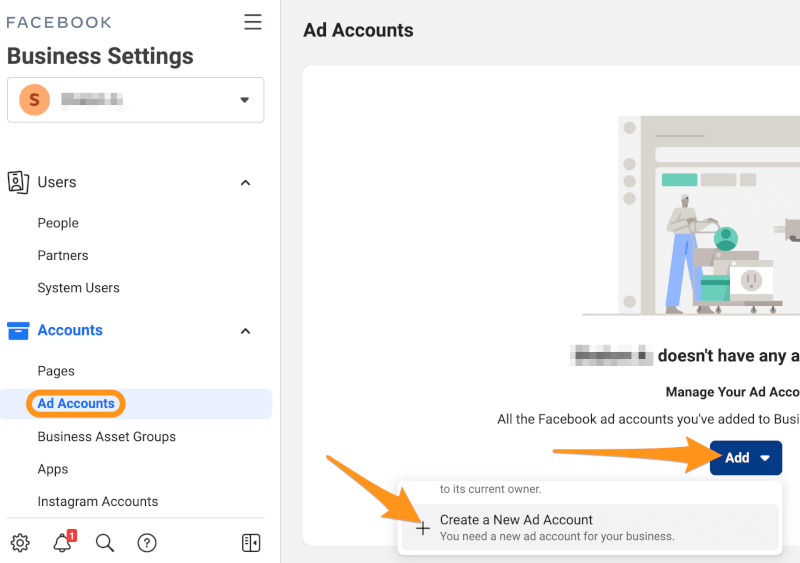Open the help question mark icon
This screenshot has width=800, height=563.
(x=147, y=543)
